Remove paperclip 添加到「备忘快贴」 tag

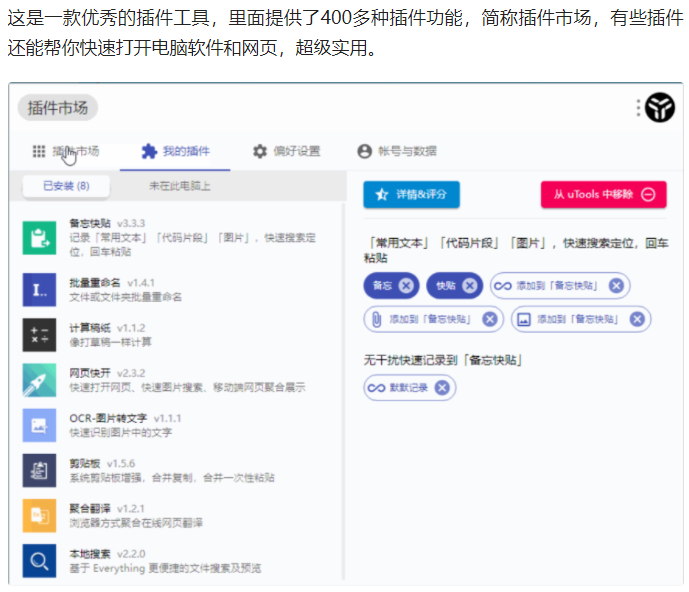490,320
